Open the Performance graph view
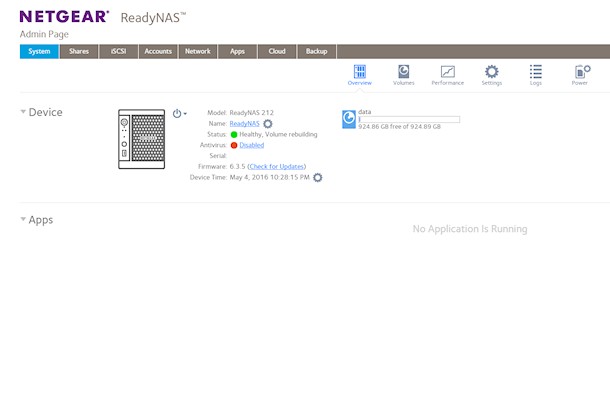Image resolution: width=610 pixels, height=406 pixels. pyautogui.click(x=447, y=74)
